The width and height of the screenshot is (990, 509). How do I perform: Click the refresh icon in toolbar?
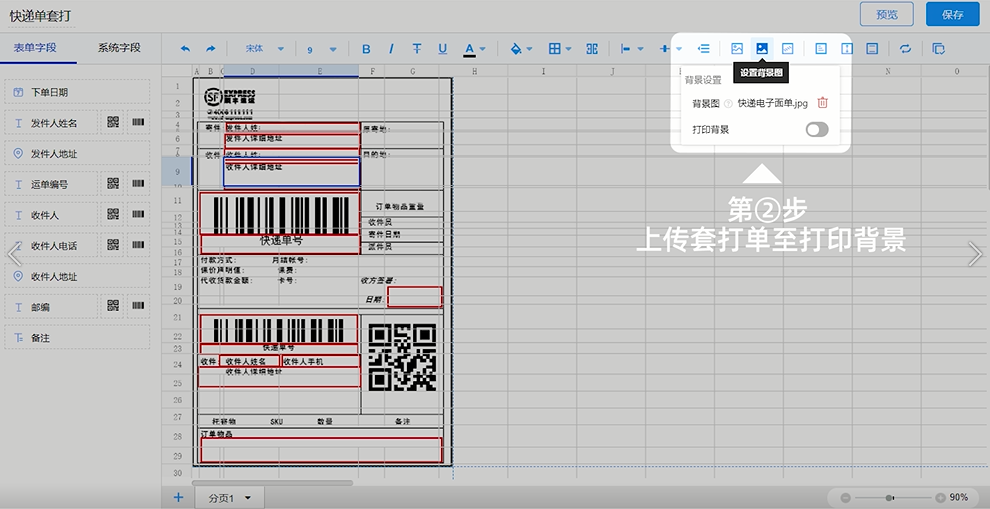(x=905, y=48)
